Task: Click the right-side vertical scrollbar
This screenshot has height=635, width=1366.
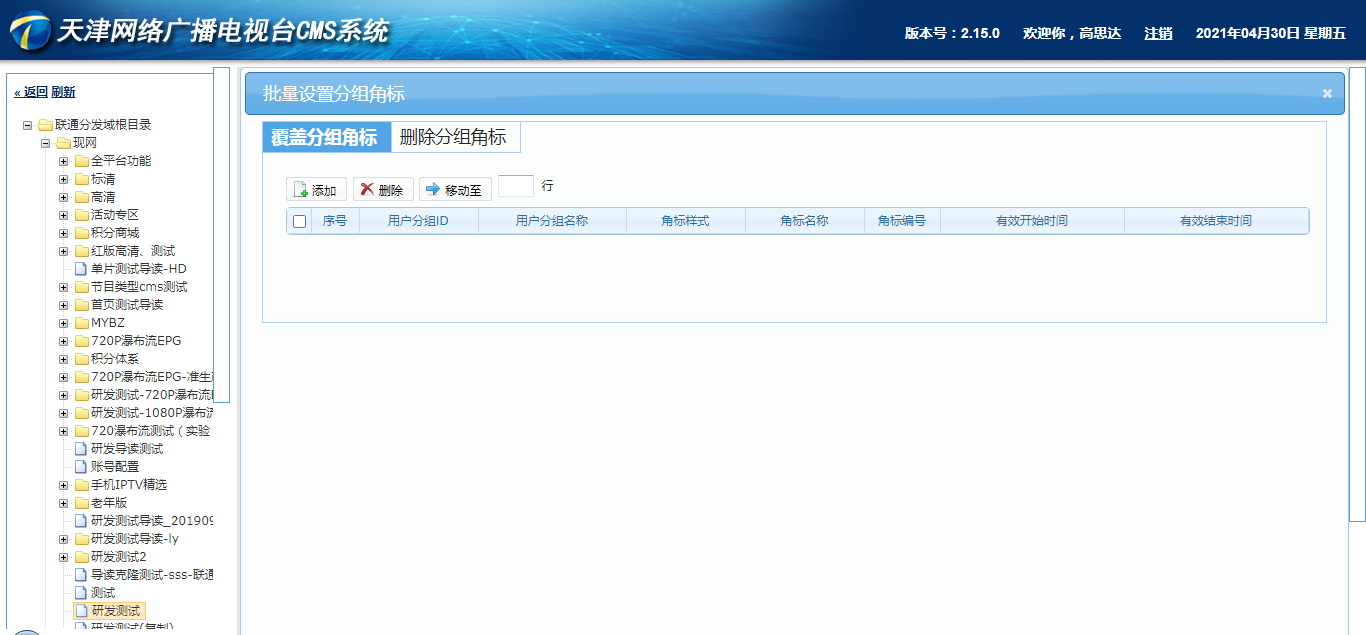Action: (x=1357, y=294)
